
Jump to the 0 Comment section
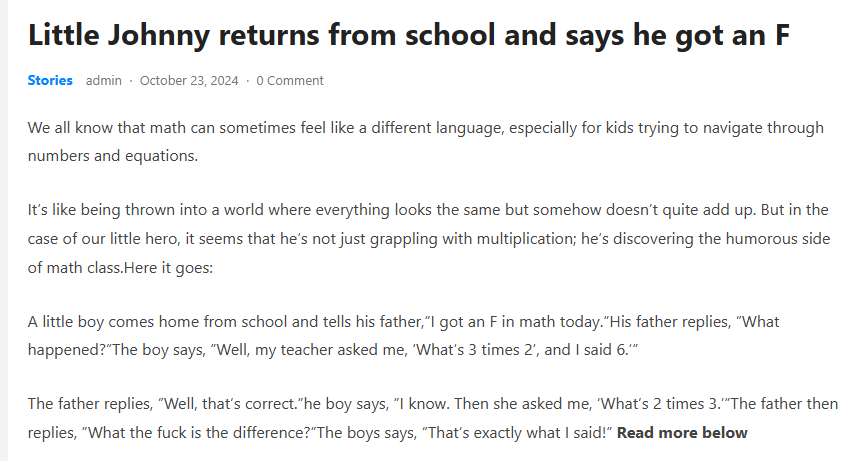pos(290,80)
